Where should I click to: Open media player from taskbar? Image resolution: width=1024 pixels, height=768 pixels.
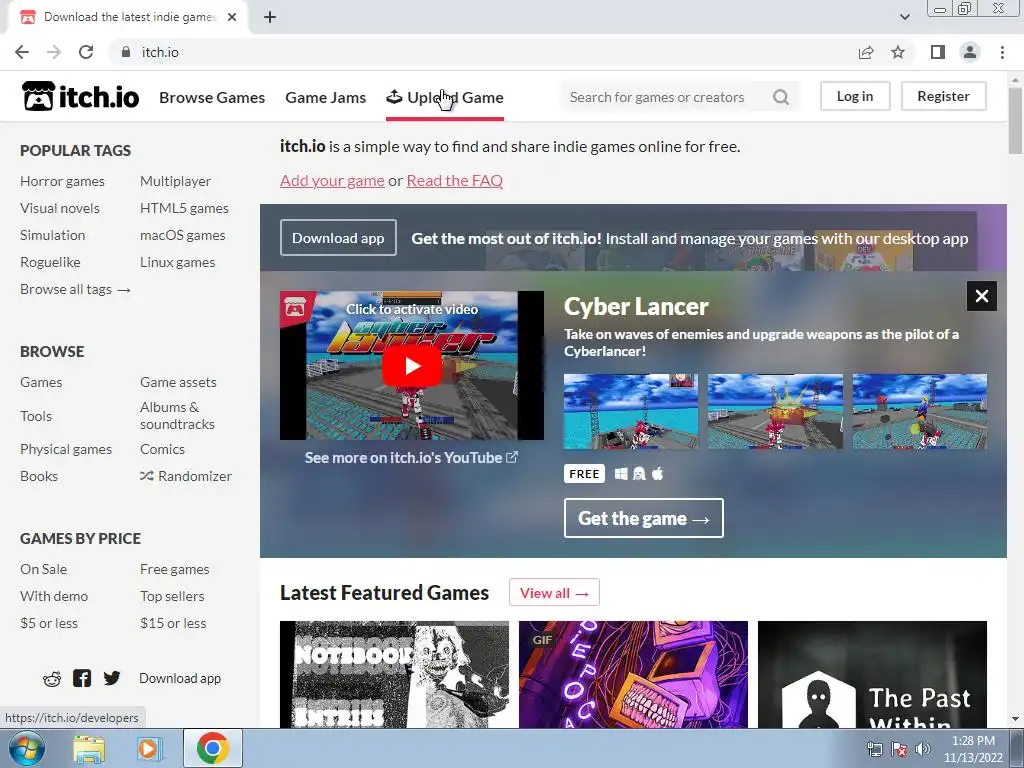[x=150, y=749]
